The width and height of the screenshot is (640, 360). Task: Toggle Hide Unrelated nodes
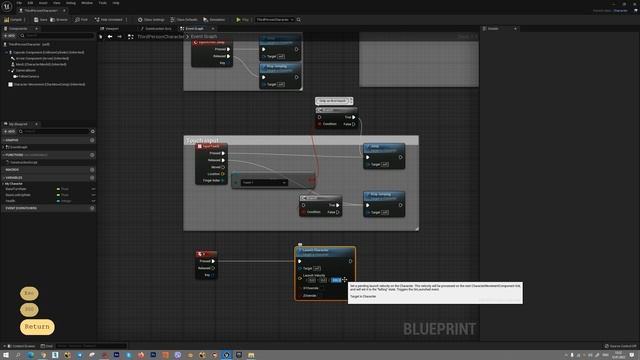coord(108,20)
